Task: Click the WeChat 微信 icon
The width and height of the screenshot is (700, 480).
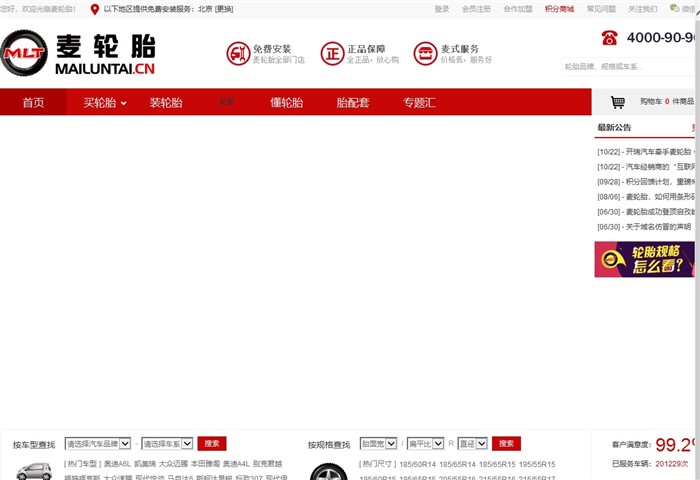Action: [674, 8]
